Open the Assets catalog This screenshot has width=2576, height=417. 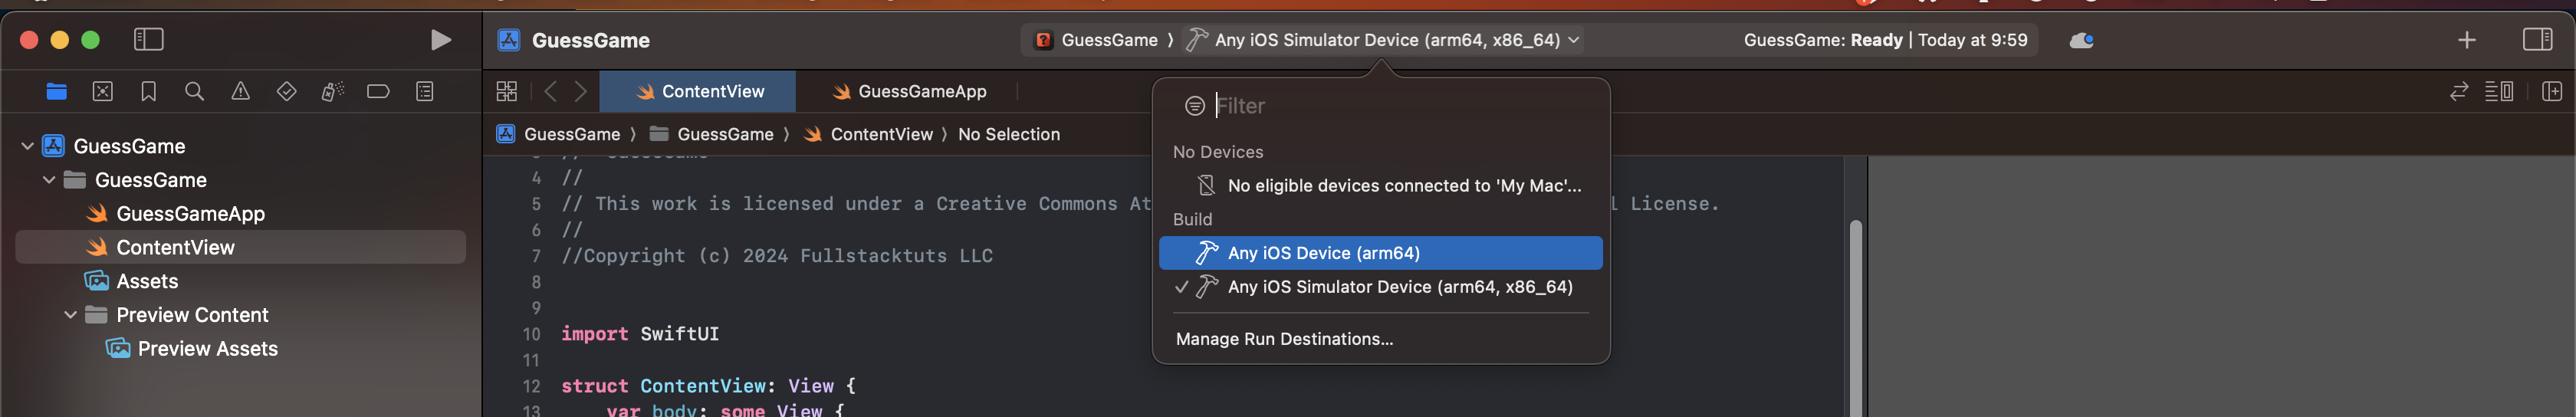[x=147, y=281]
